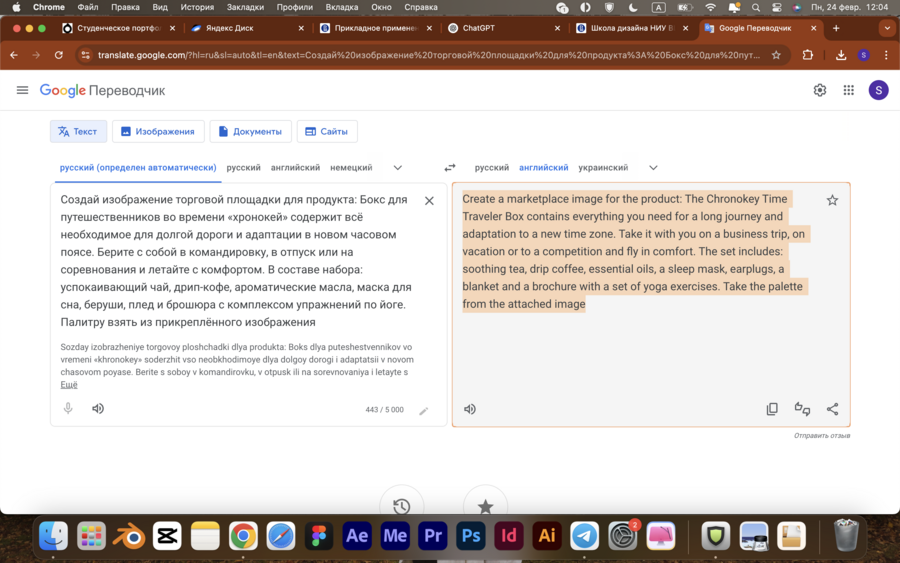Share the translation
Viewport: 900px width, 563px height.
(832, 409)
